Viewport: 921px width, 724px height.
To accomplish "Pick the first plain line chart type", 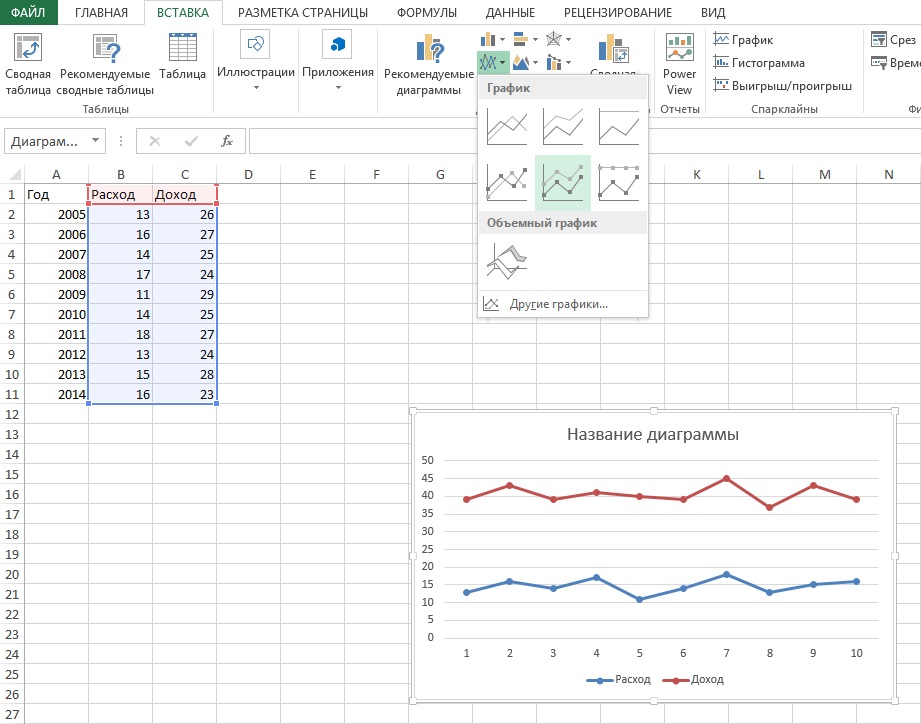I will tap(507, 127).
